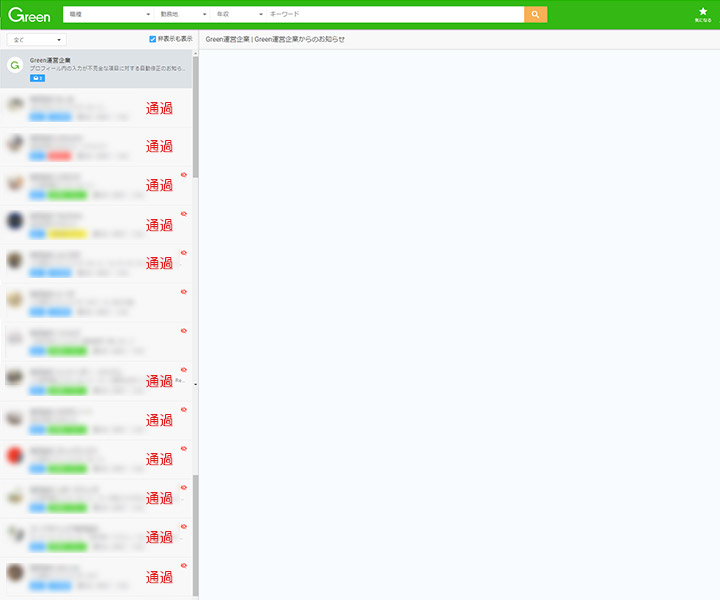The image size is (720, 600).
Task: Click the dark navy avatar in message list
Action: tap(15, 221)
